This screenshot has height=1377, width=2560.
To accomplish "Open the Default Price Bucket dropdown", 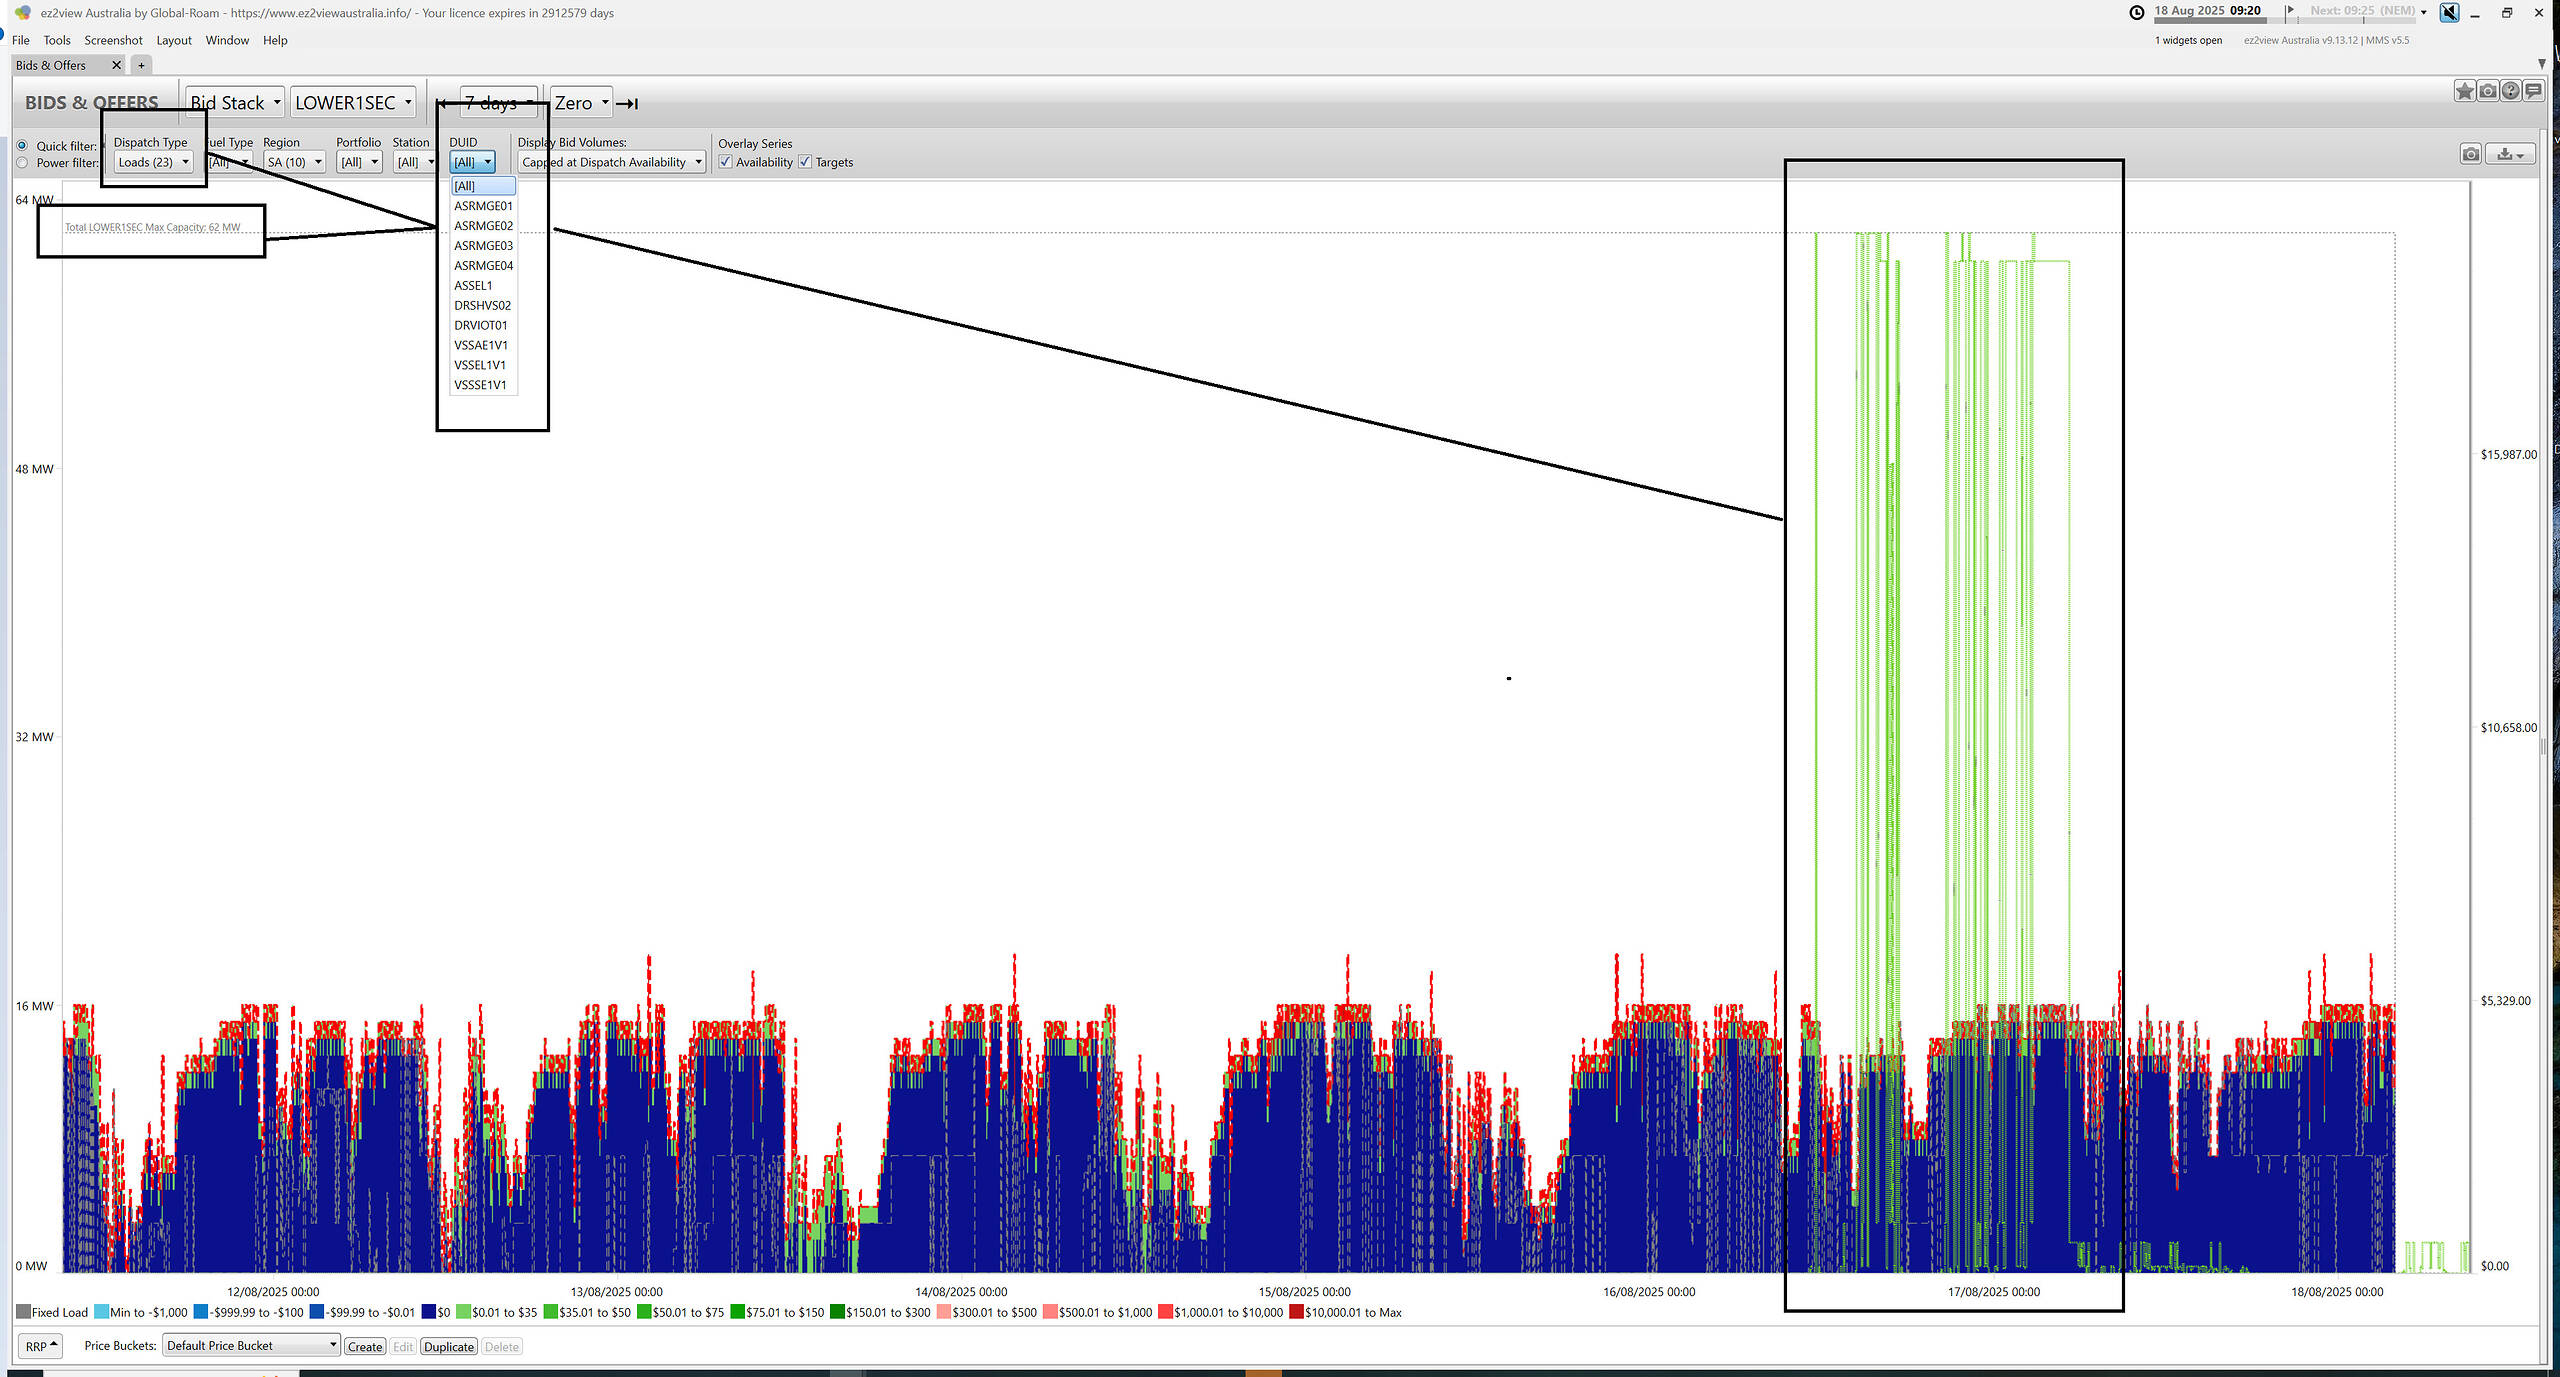I will pos(251,1346).
